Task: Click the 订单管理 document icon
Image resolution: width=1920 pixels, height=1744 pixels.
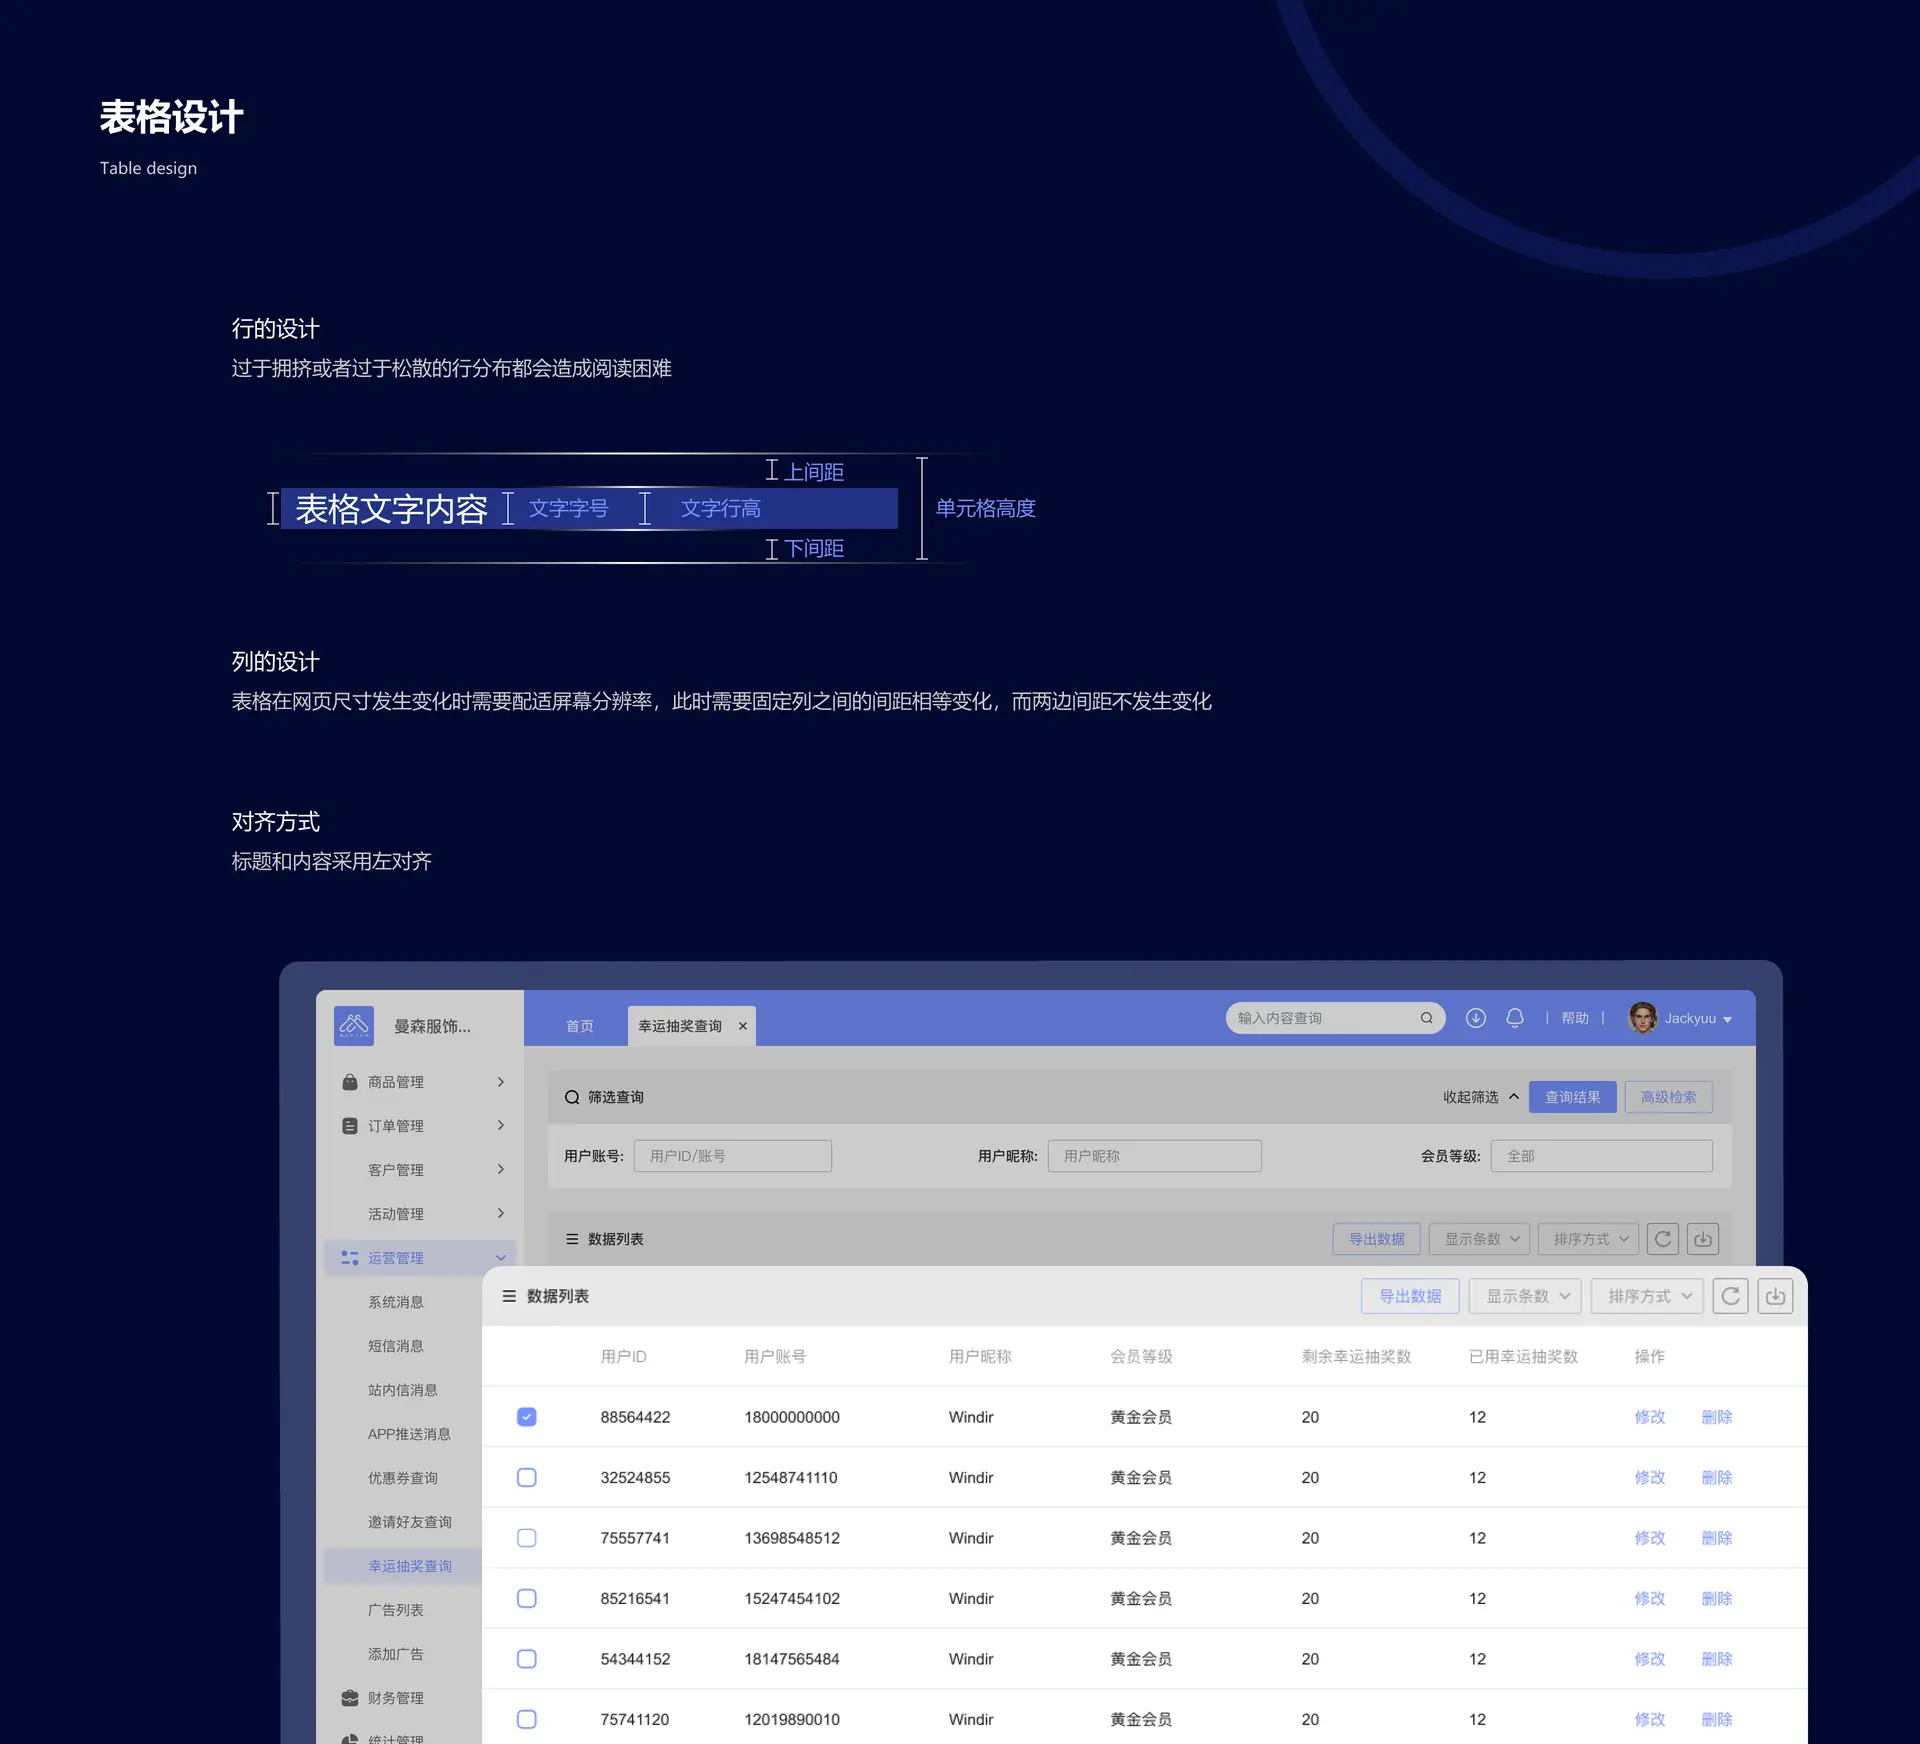Action: point(350,1126)
